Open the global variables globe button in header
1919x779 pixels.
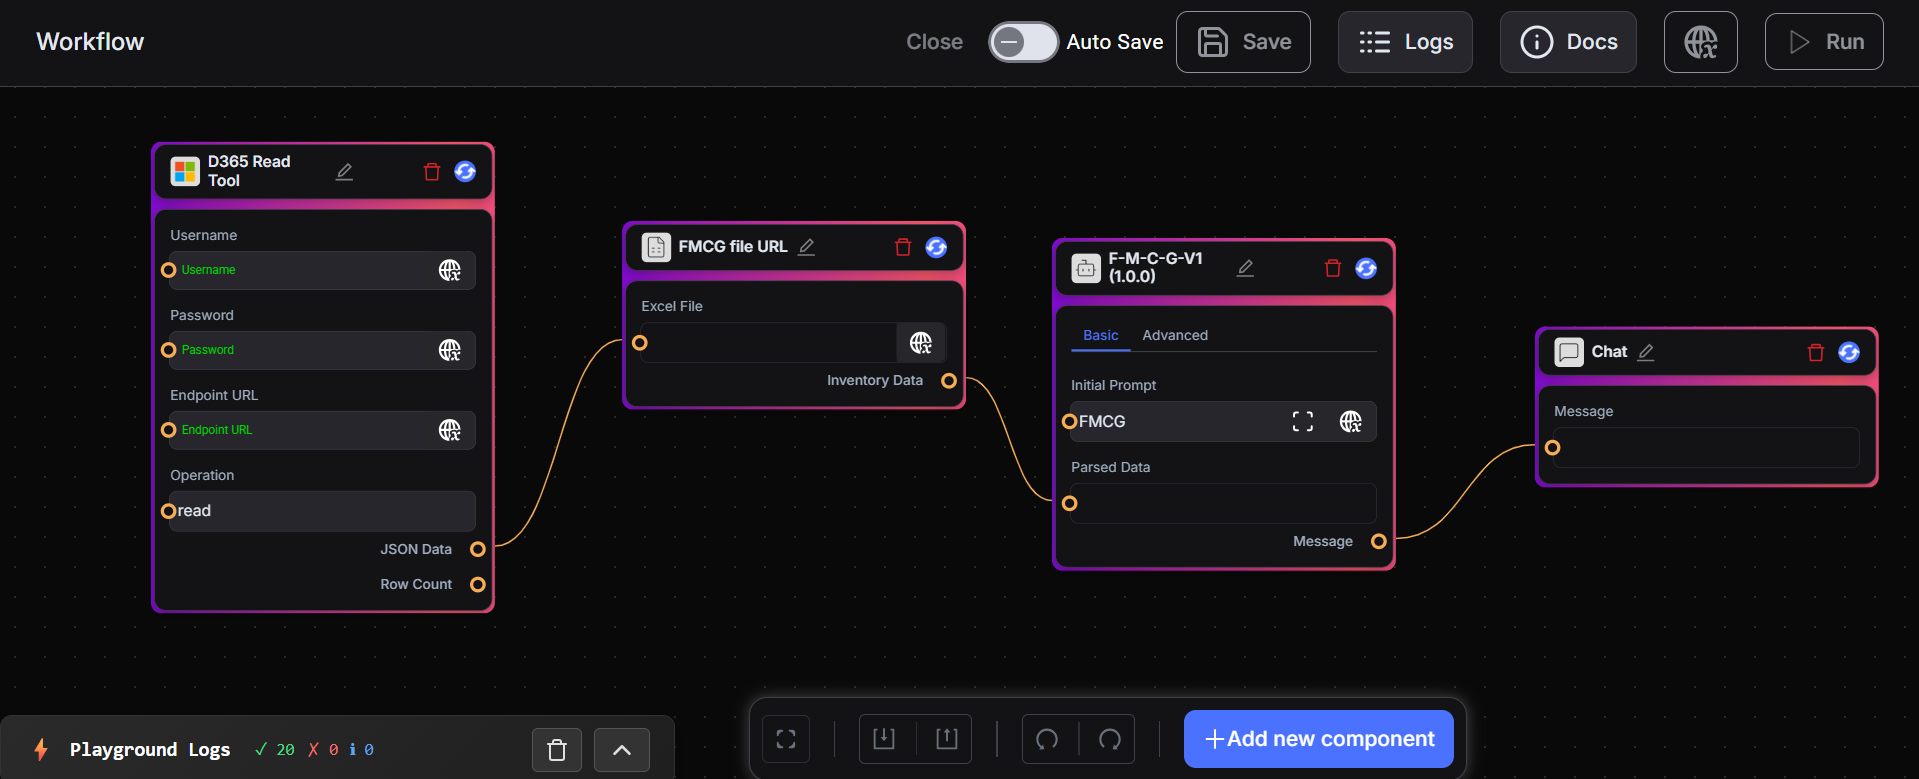(1700, 42)
